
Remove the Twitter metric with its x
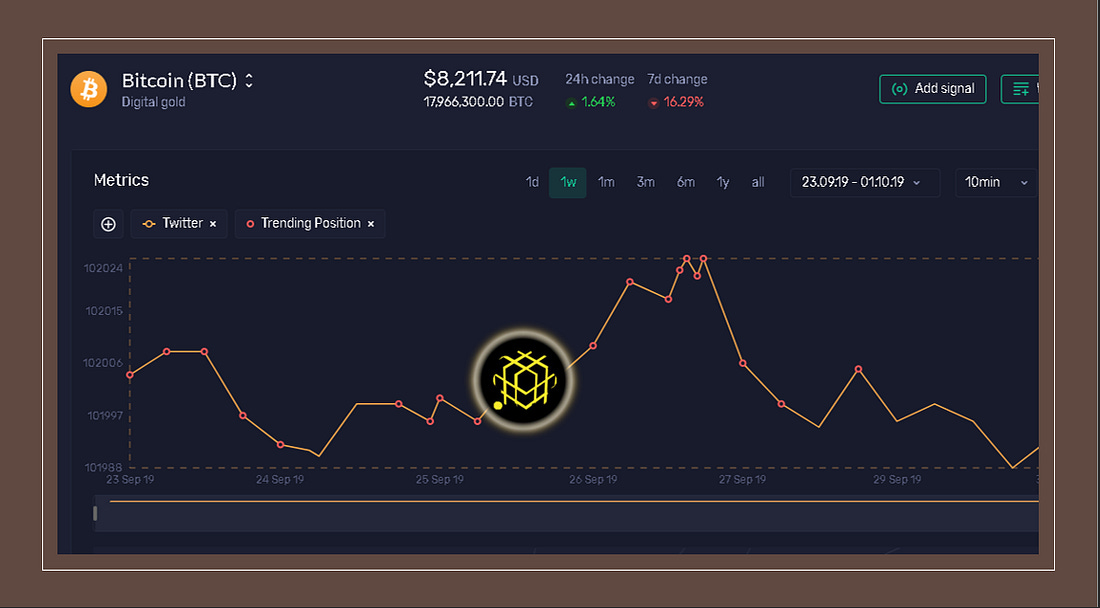pyautogui.click(x=213, y=224)
